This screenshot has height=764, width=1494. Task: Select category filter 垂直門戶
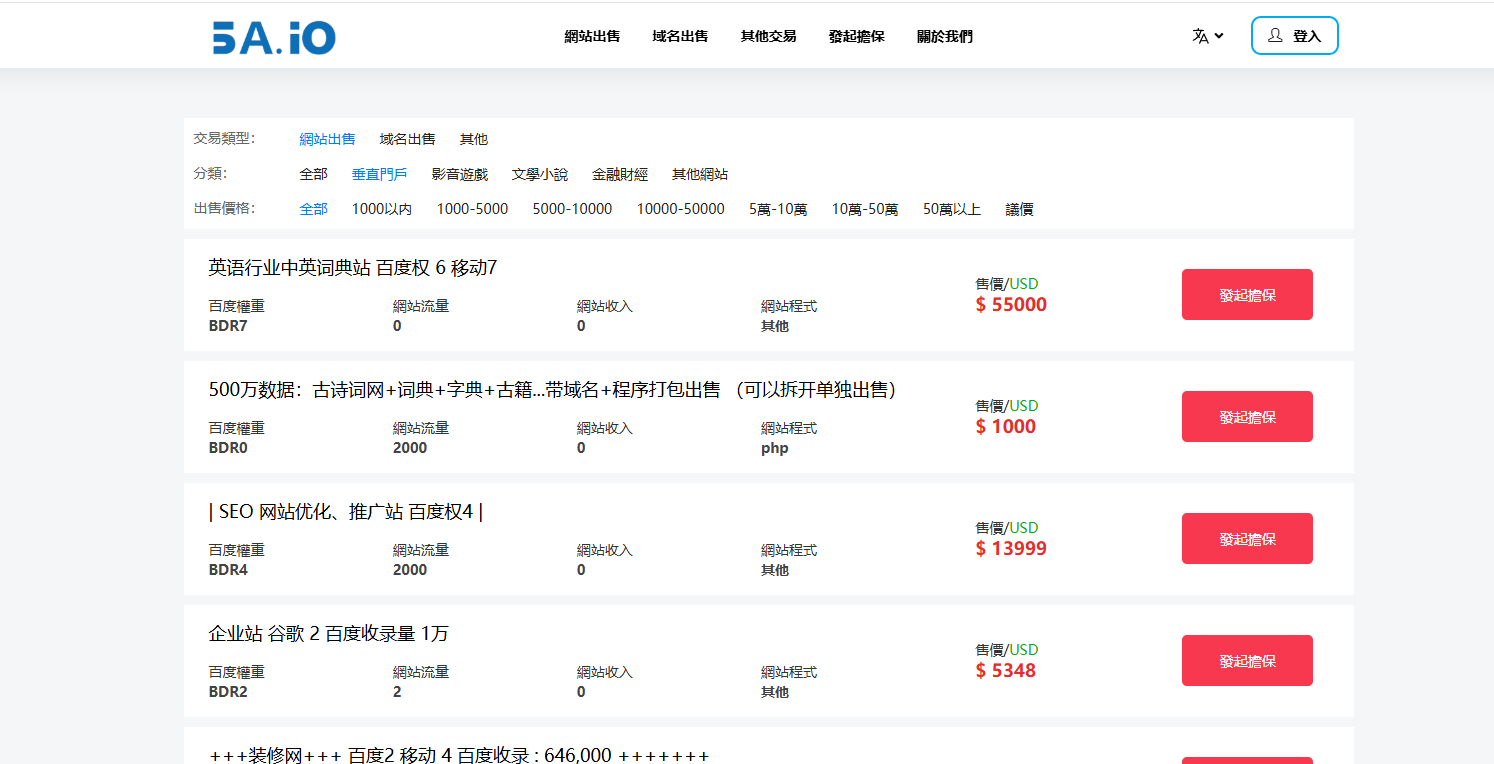click(379, 174)
